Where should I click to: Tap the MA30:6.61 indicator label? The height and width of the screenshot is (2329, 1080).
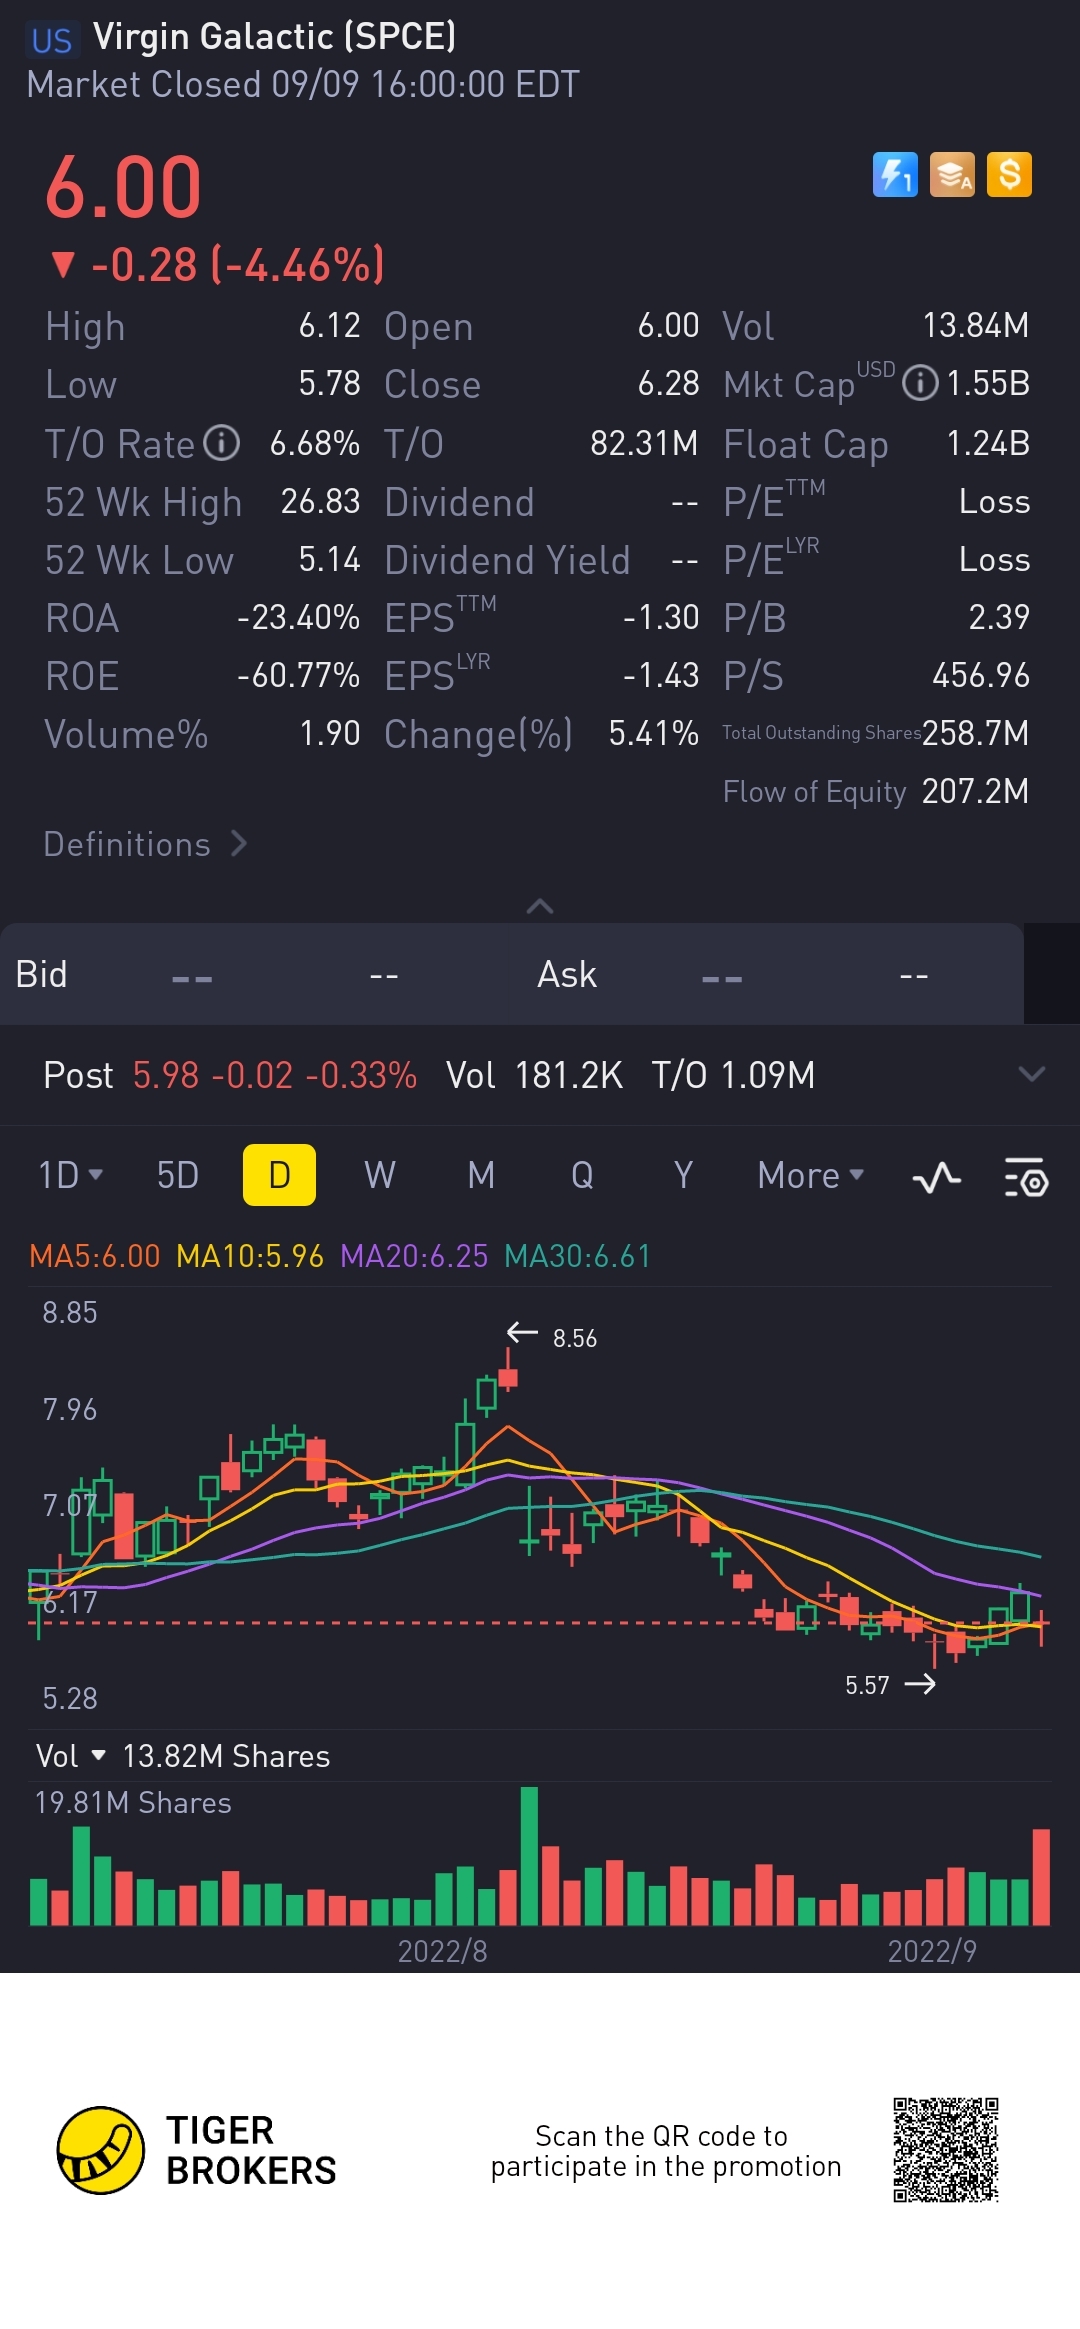[x=578, y=1256]
